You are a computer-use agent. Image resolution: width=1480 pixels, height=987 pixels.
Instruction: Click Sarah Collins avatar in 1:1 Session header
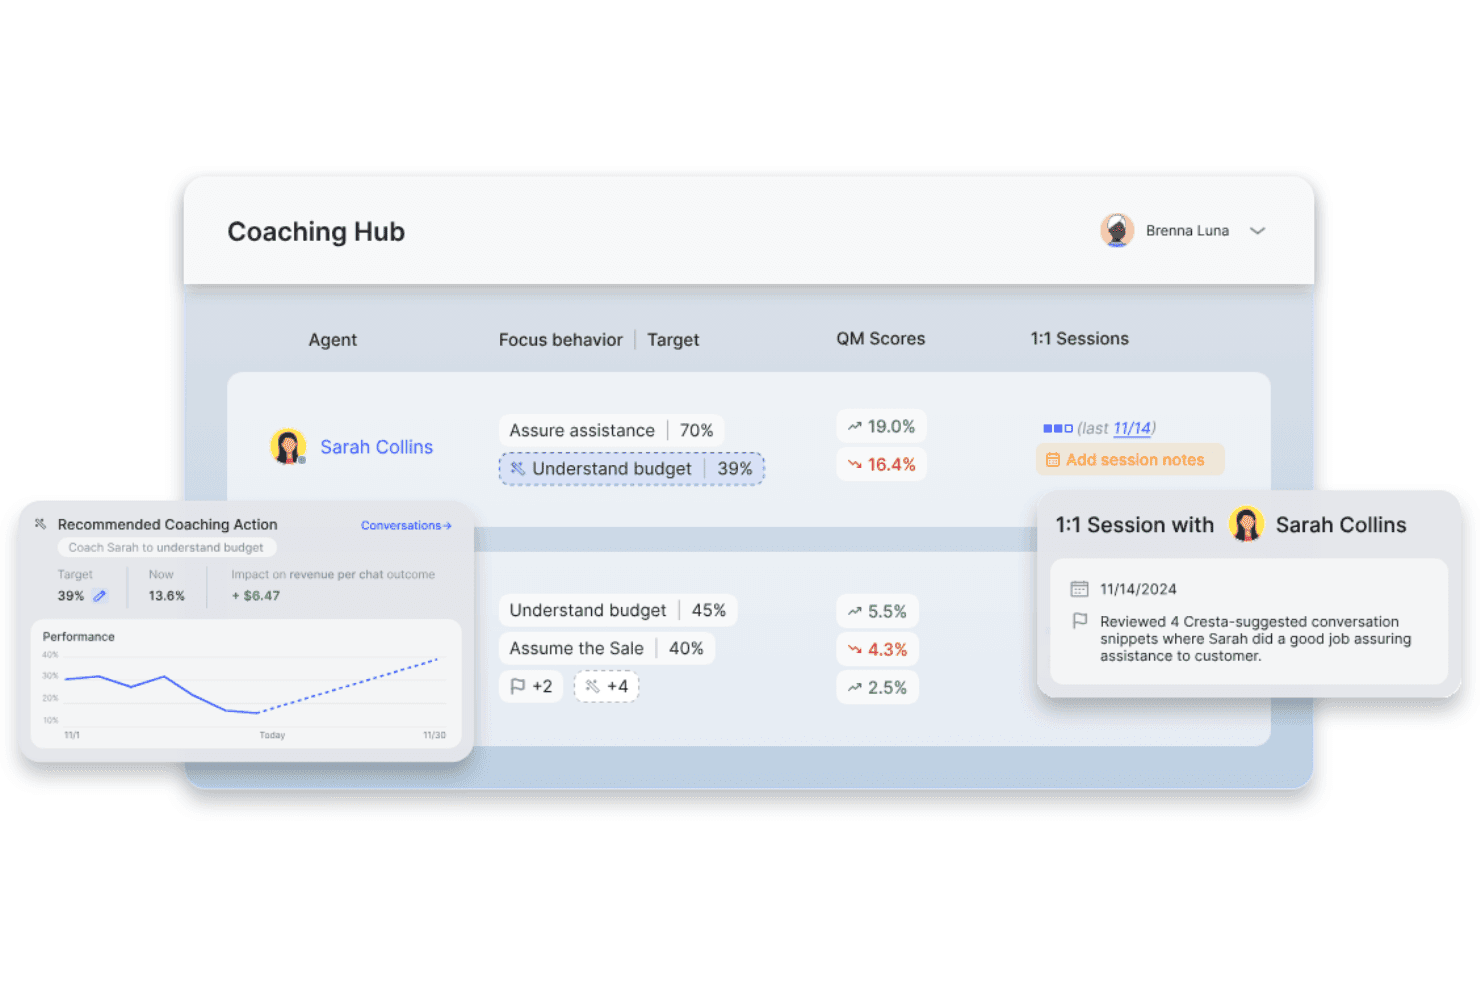pos(1246,524)
